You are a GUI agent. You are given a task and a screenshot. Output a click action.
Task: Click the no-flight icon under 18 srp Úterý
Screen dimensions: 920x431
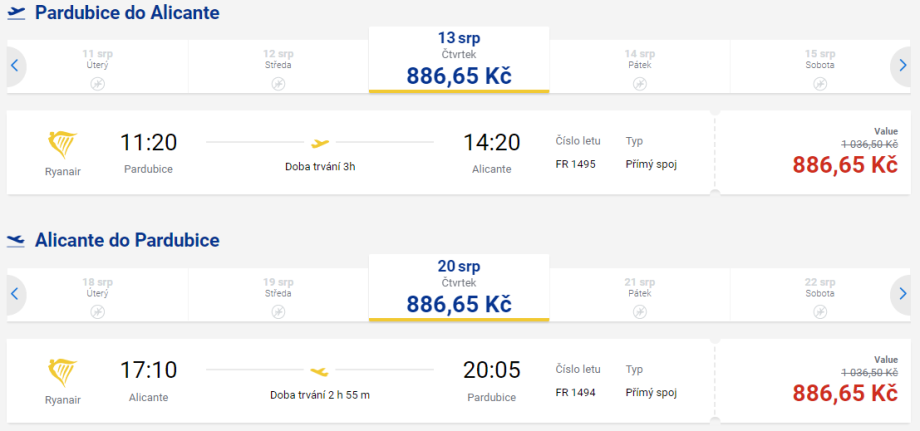click(98, 311)
